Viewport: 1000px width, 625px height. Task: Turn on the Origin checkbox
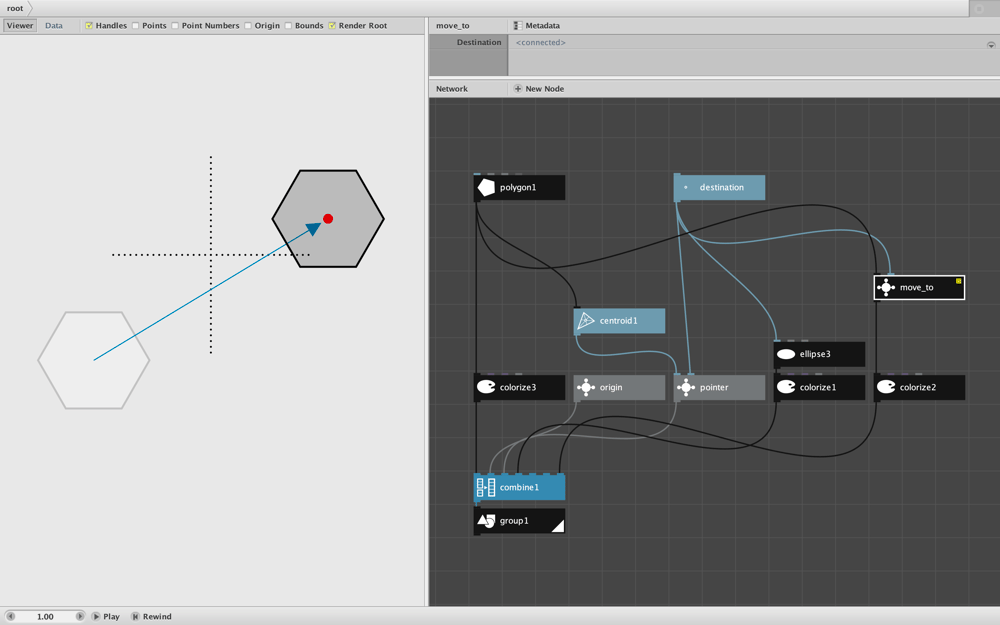(x=247, y=26)
